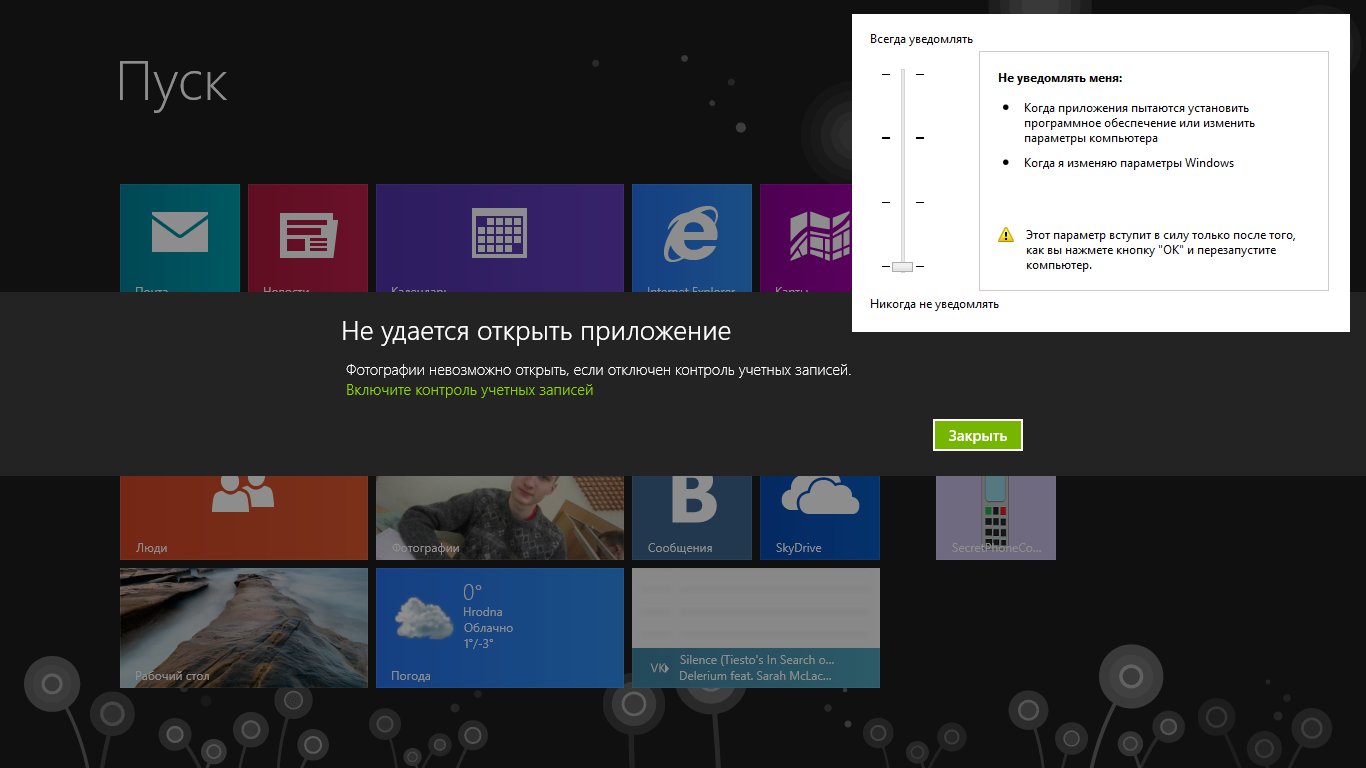Viewport: 1366px width, 768px height.
Task: Open the Люди people tile
Action: pos(244,518)
